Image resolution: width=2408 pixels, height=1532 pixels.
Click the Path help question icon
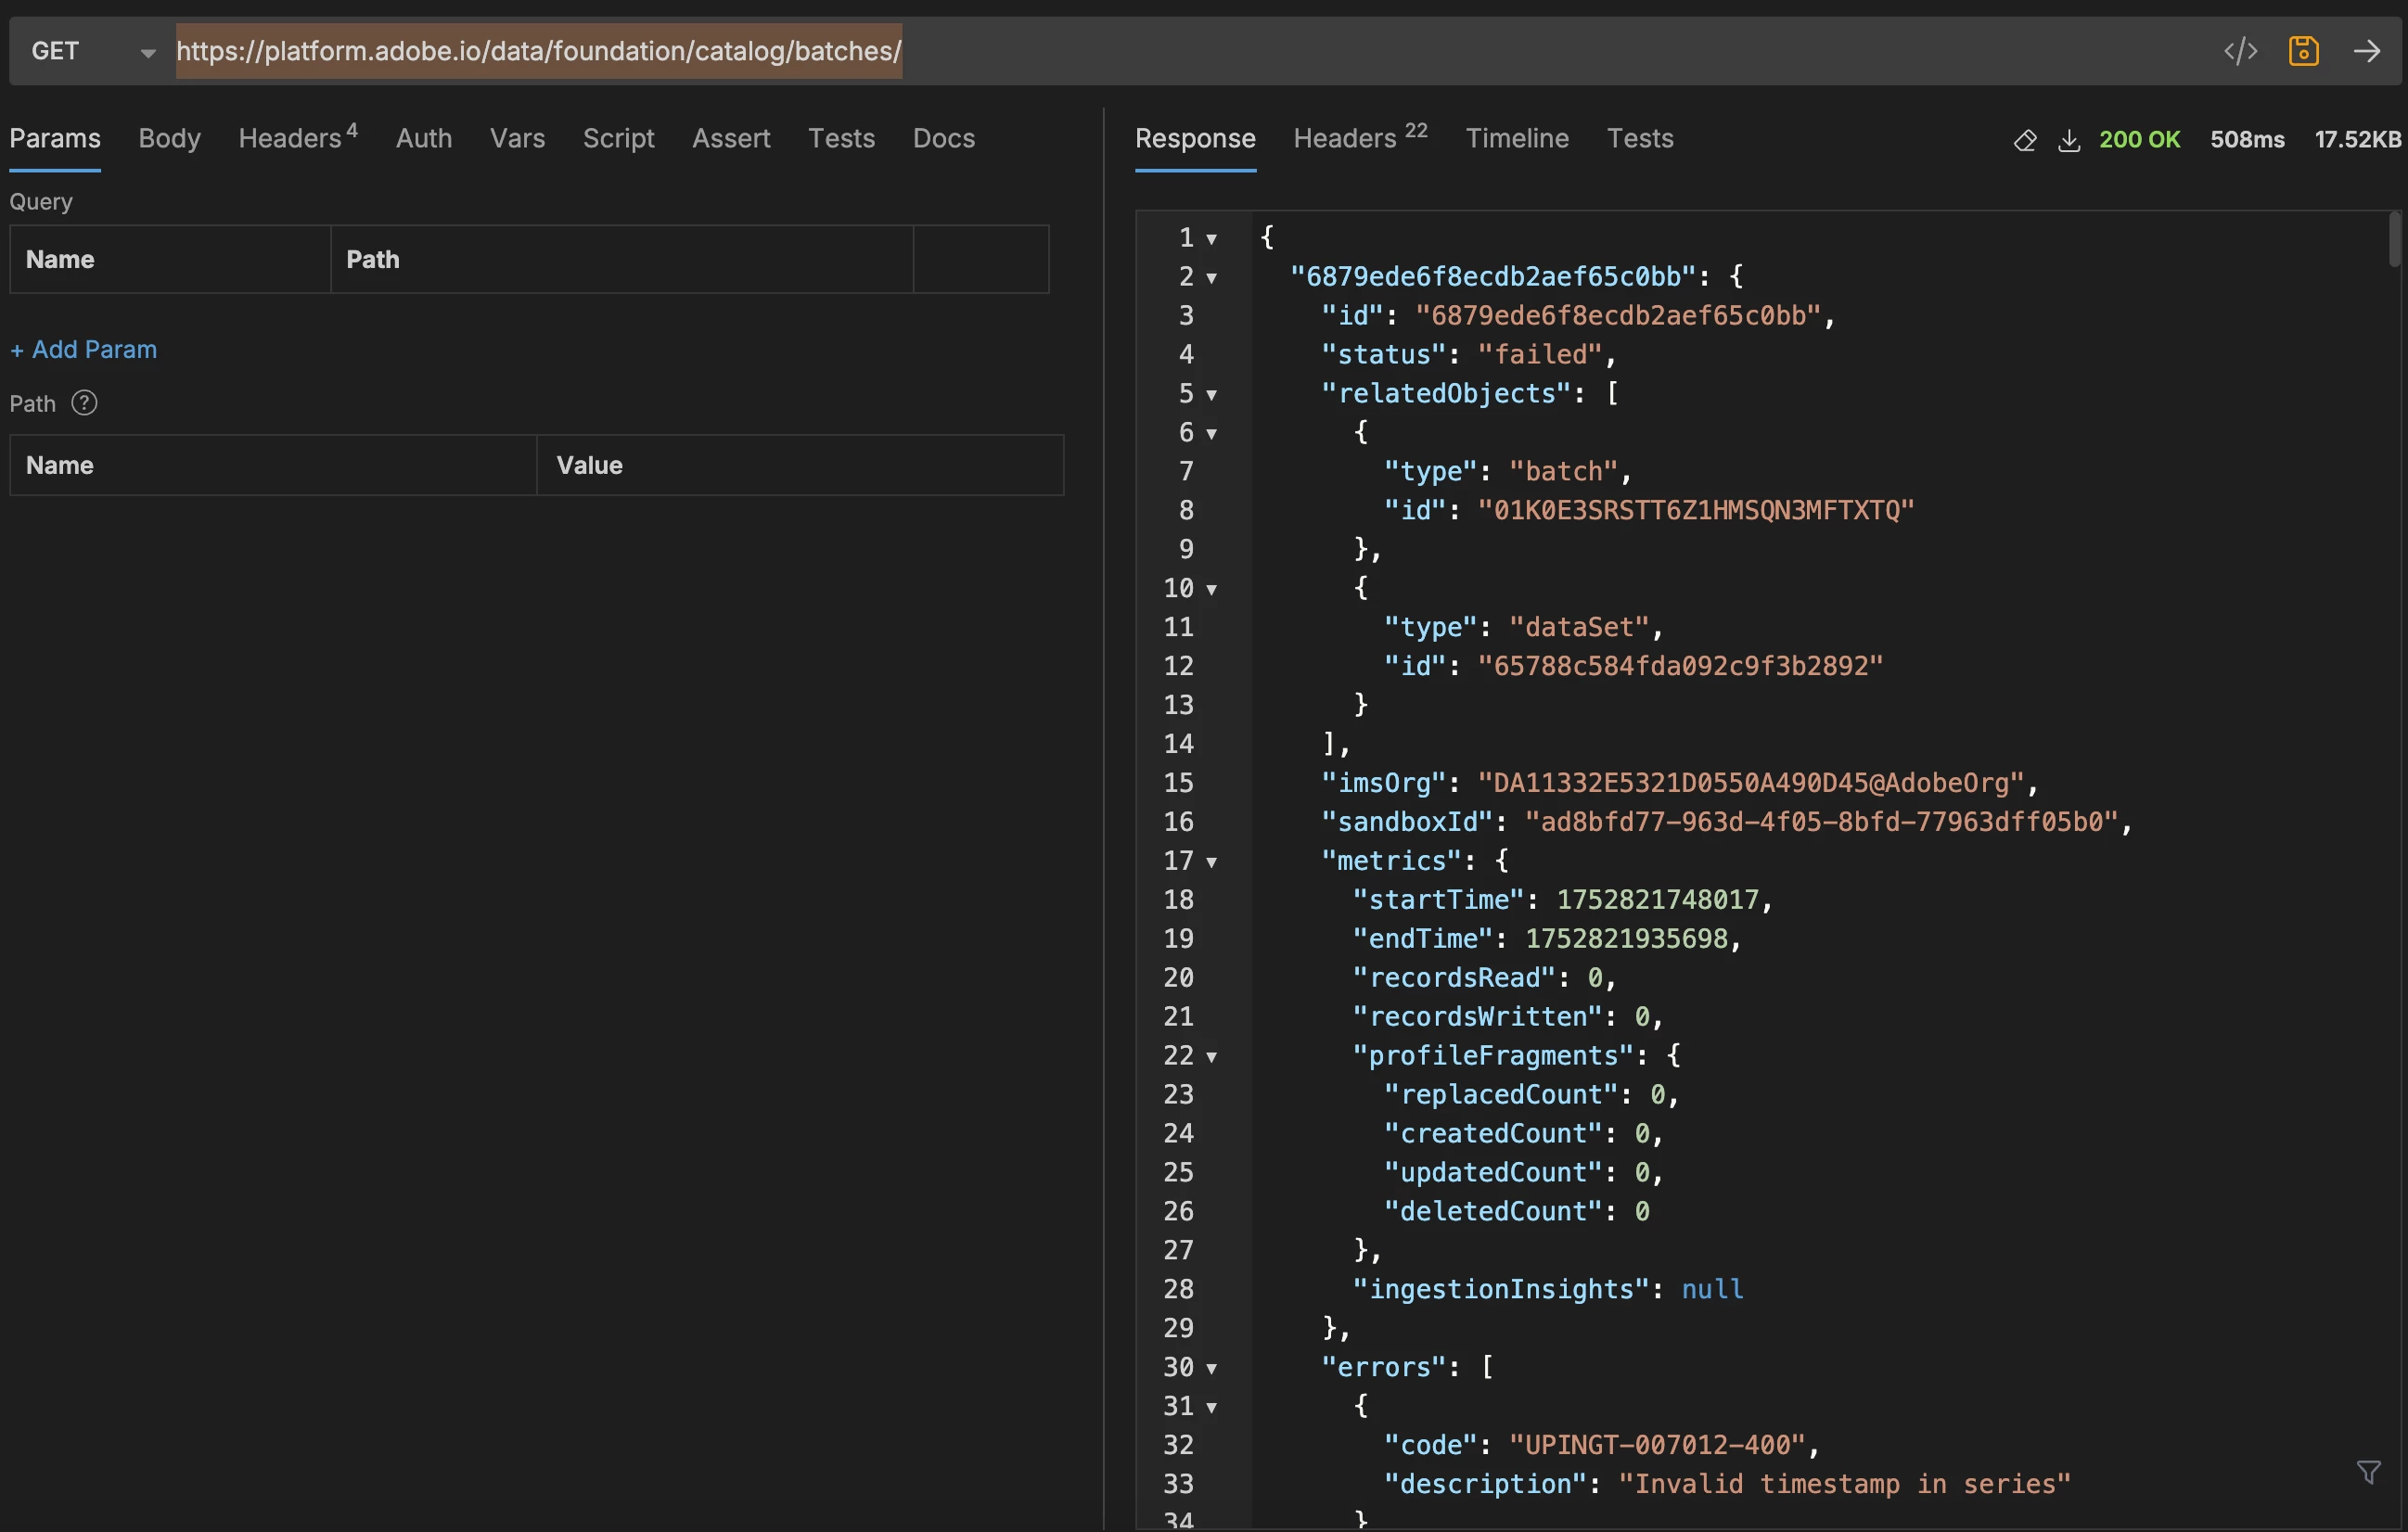pos(85,403)
